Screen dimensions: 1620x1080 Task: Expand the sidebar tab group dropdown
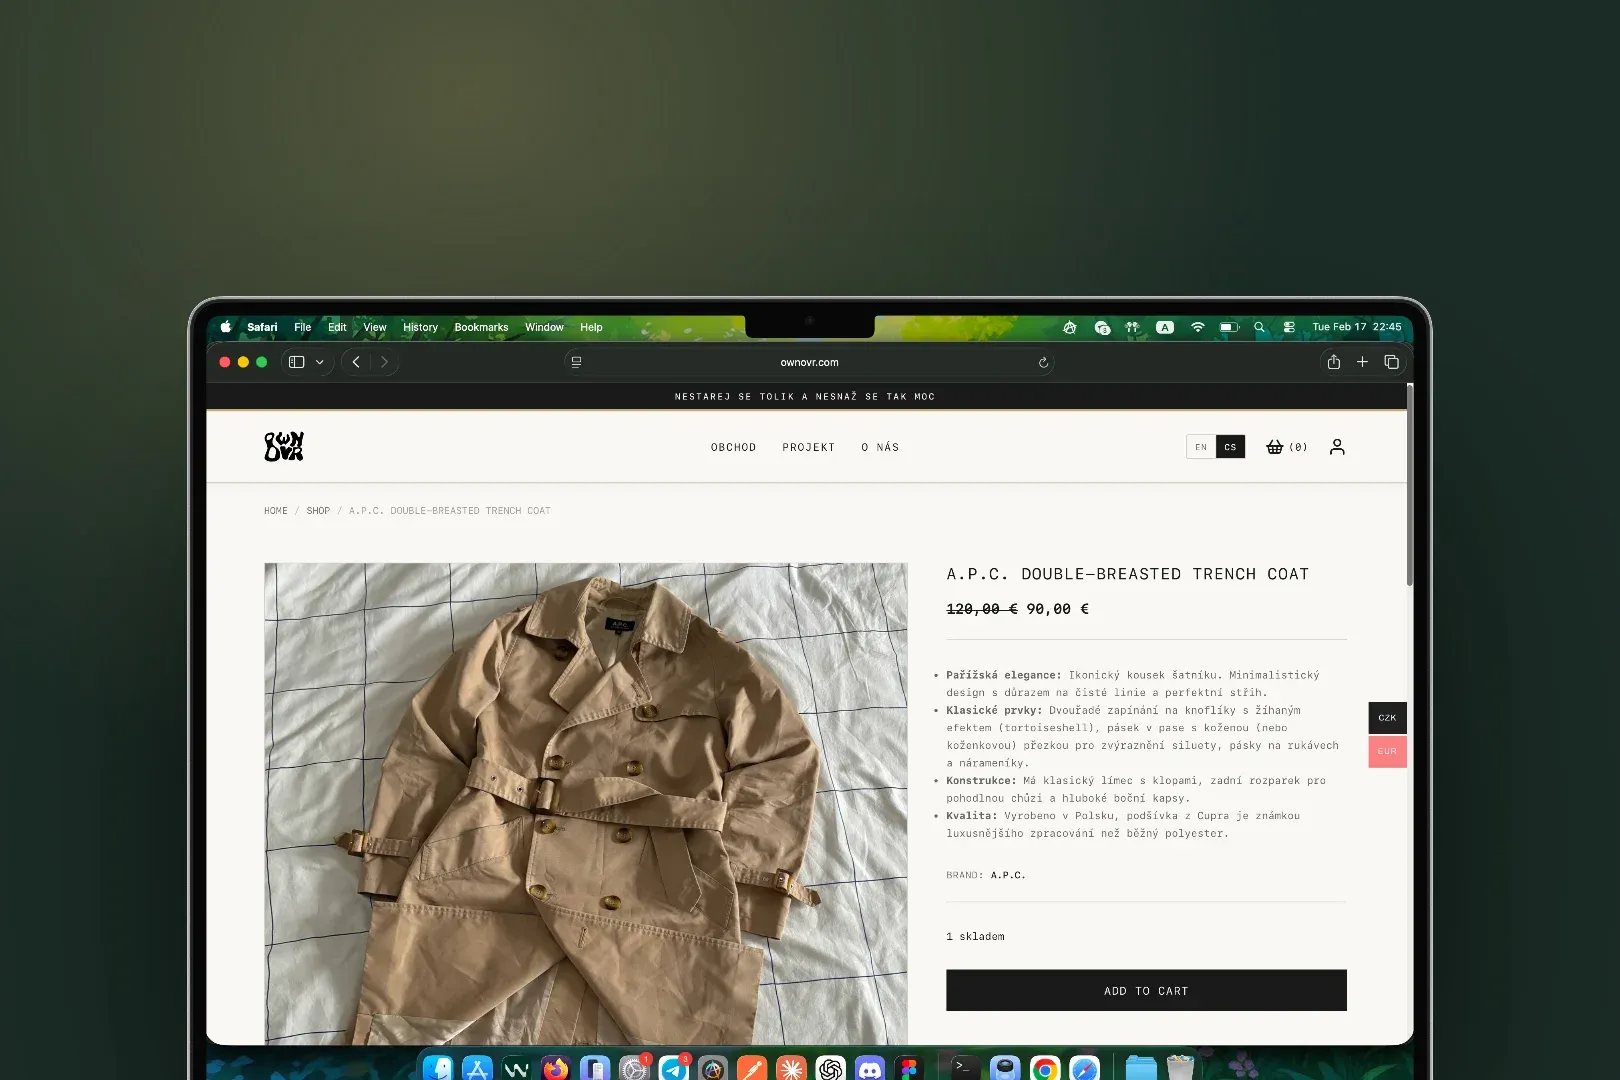(x=320, y=362)
